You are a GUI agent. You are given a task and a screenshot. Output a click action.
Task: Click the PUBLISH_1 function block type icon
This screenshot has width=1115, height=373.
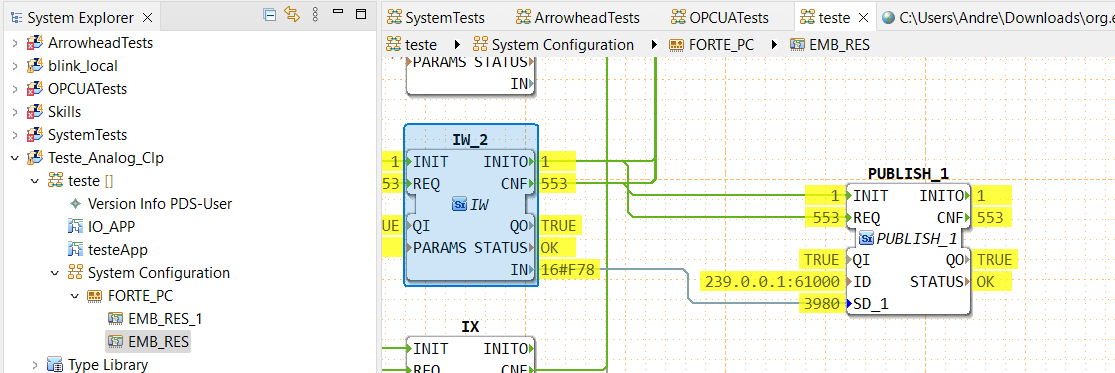pos(866,238)
